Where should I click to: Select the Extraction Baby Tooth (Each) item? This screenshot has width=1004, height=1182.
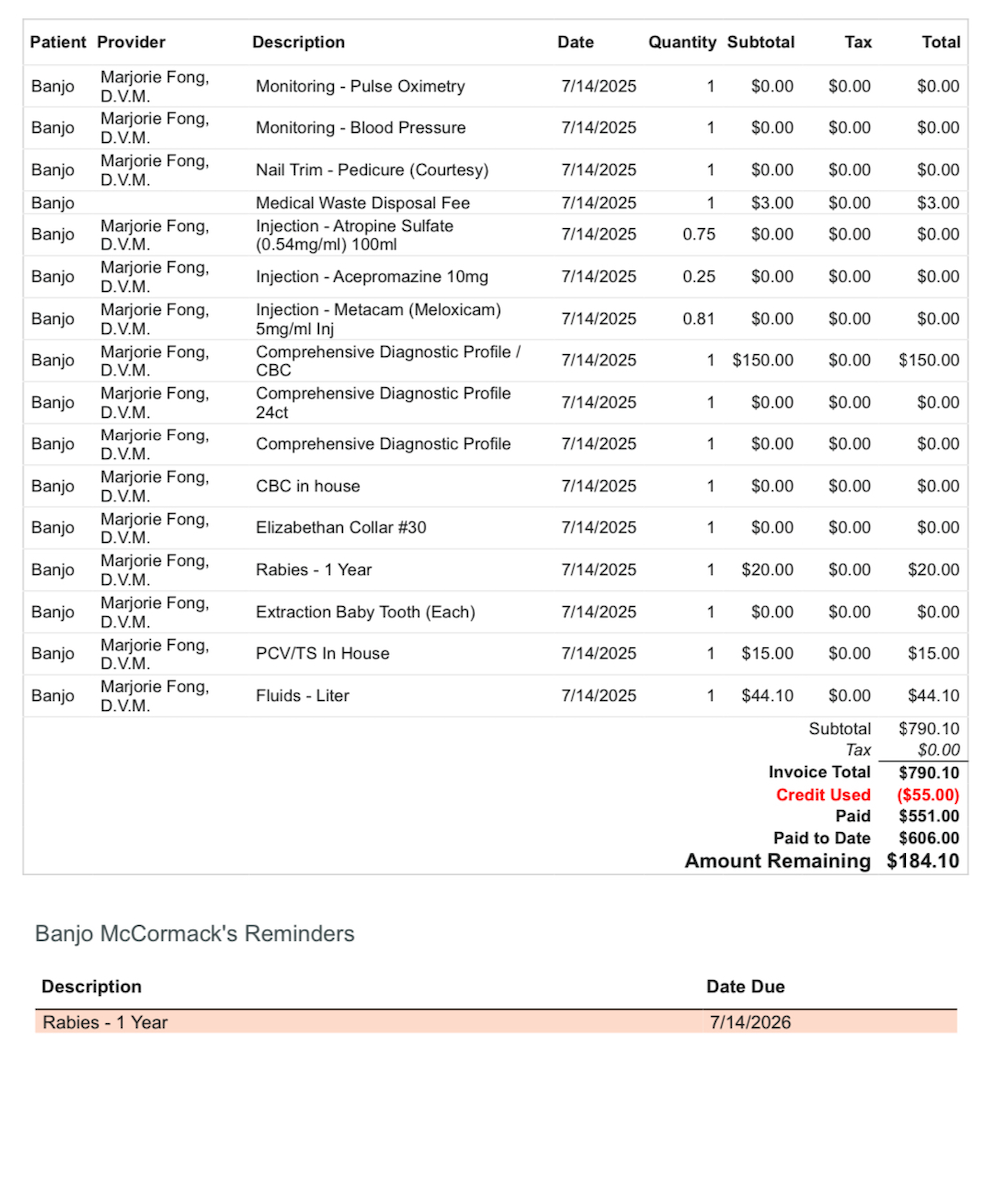[x=365, y=612]
